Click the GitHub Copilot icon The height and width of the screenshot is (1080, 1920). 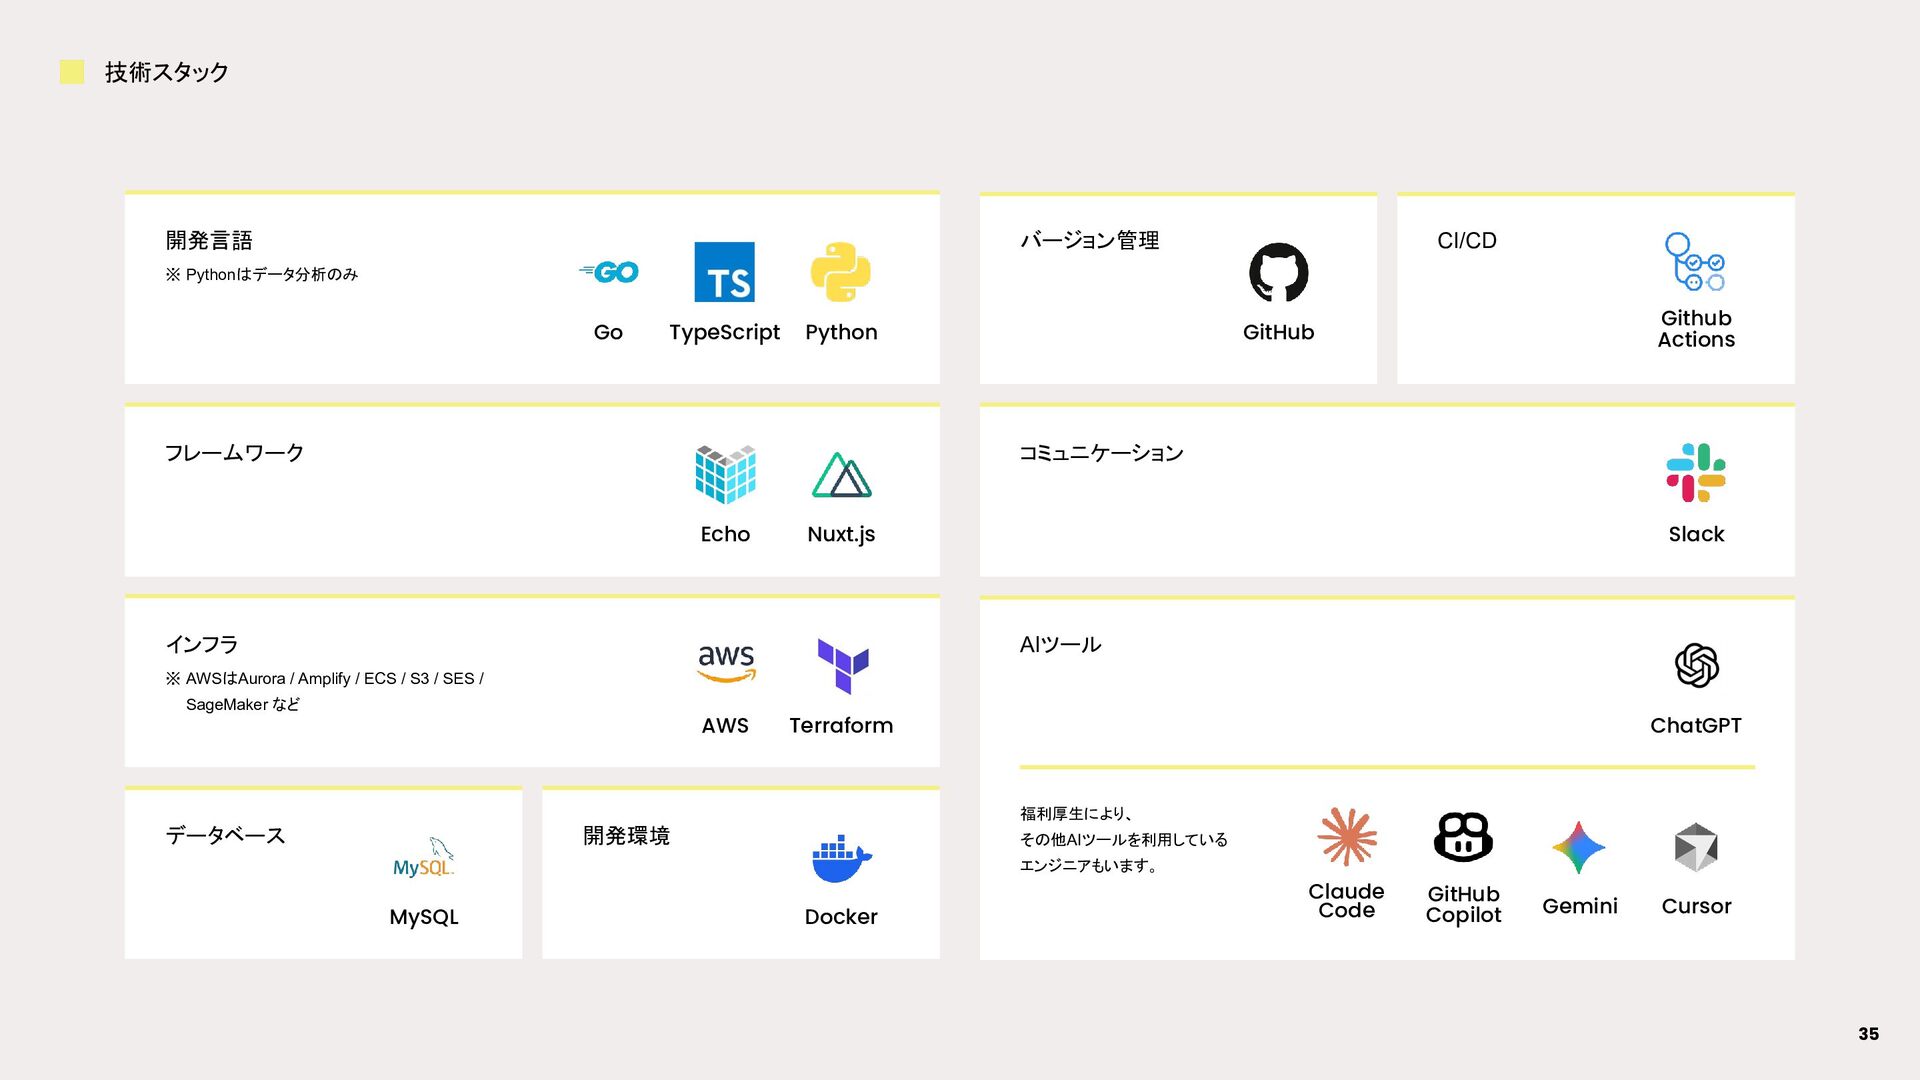point(1463,837)
